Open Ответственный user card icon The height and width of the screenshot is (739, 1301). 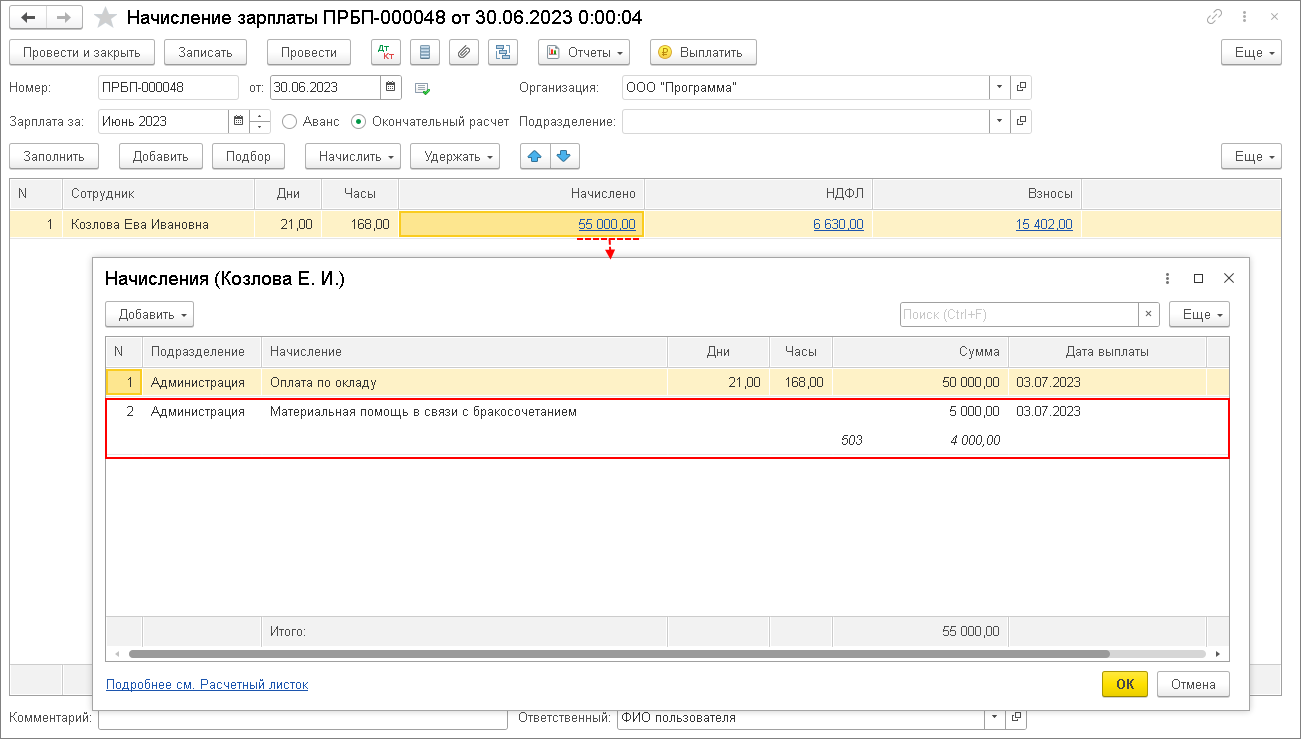1016,717
